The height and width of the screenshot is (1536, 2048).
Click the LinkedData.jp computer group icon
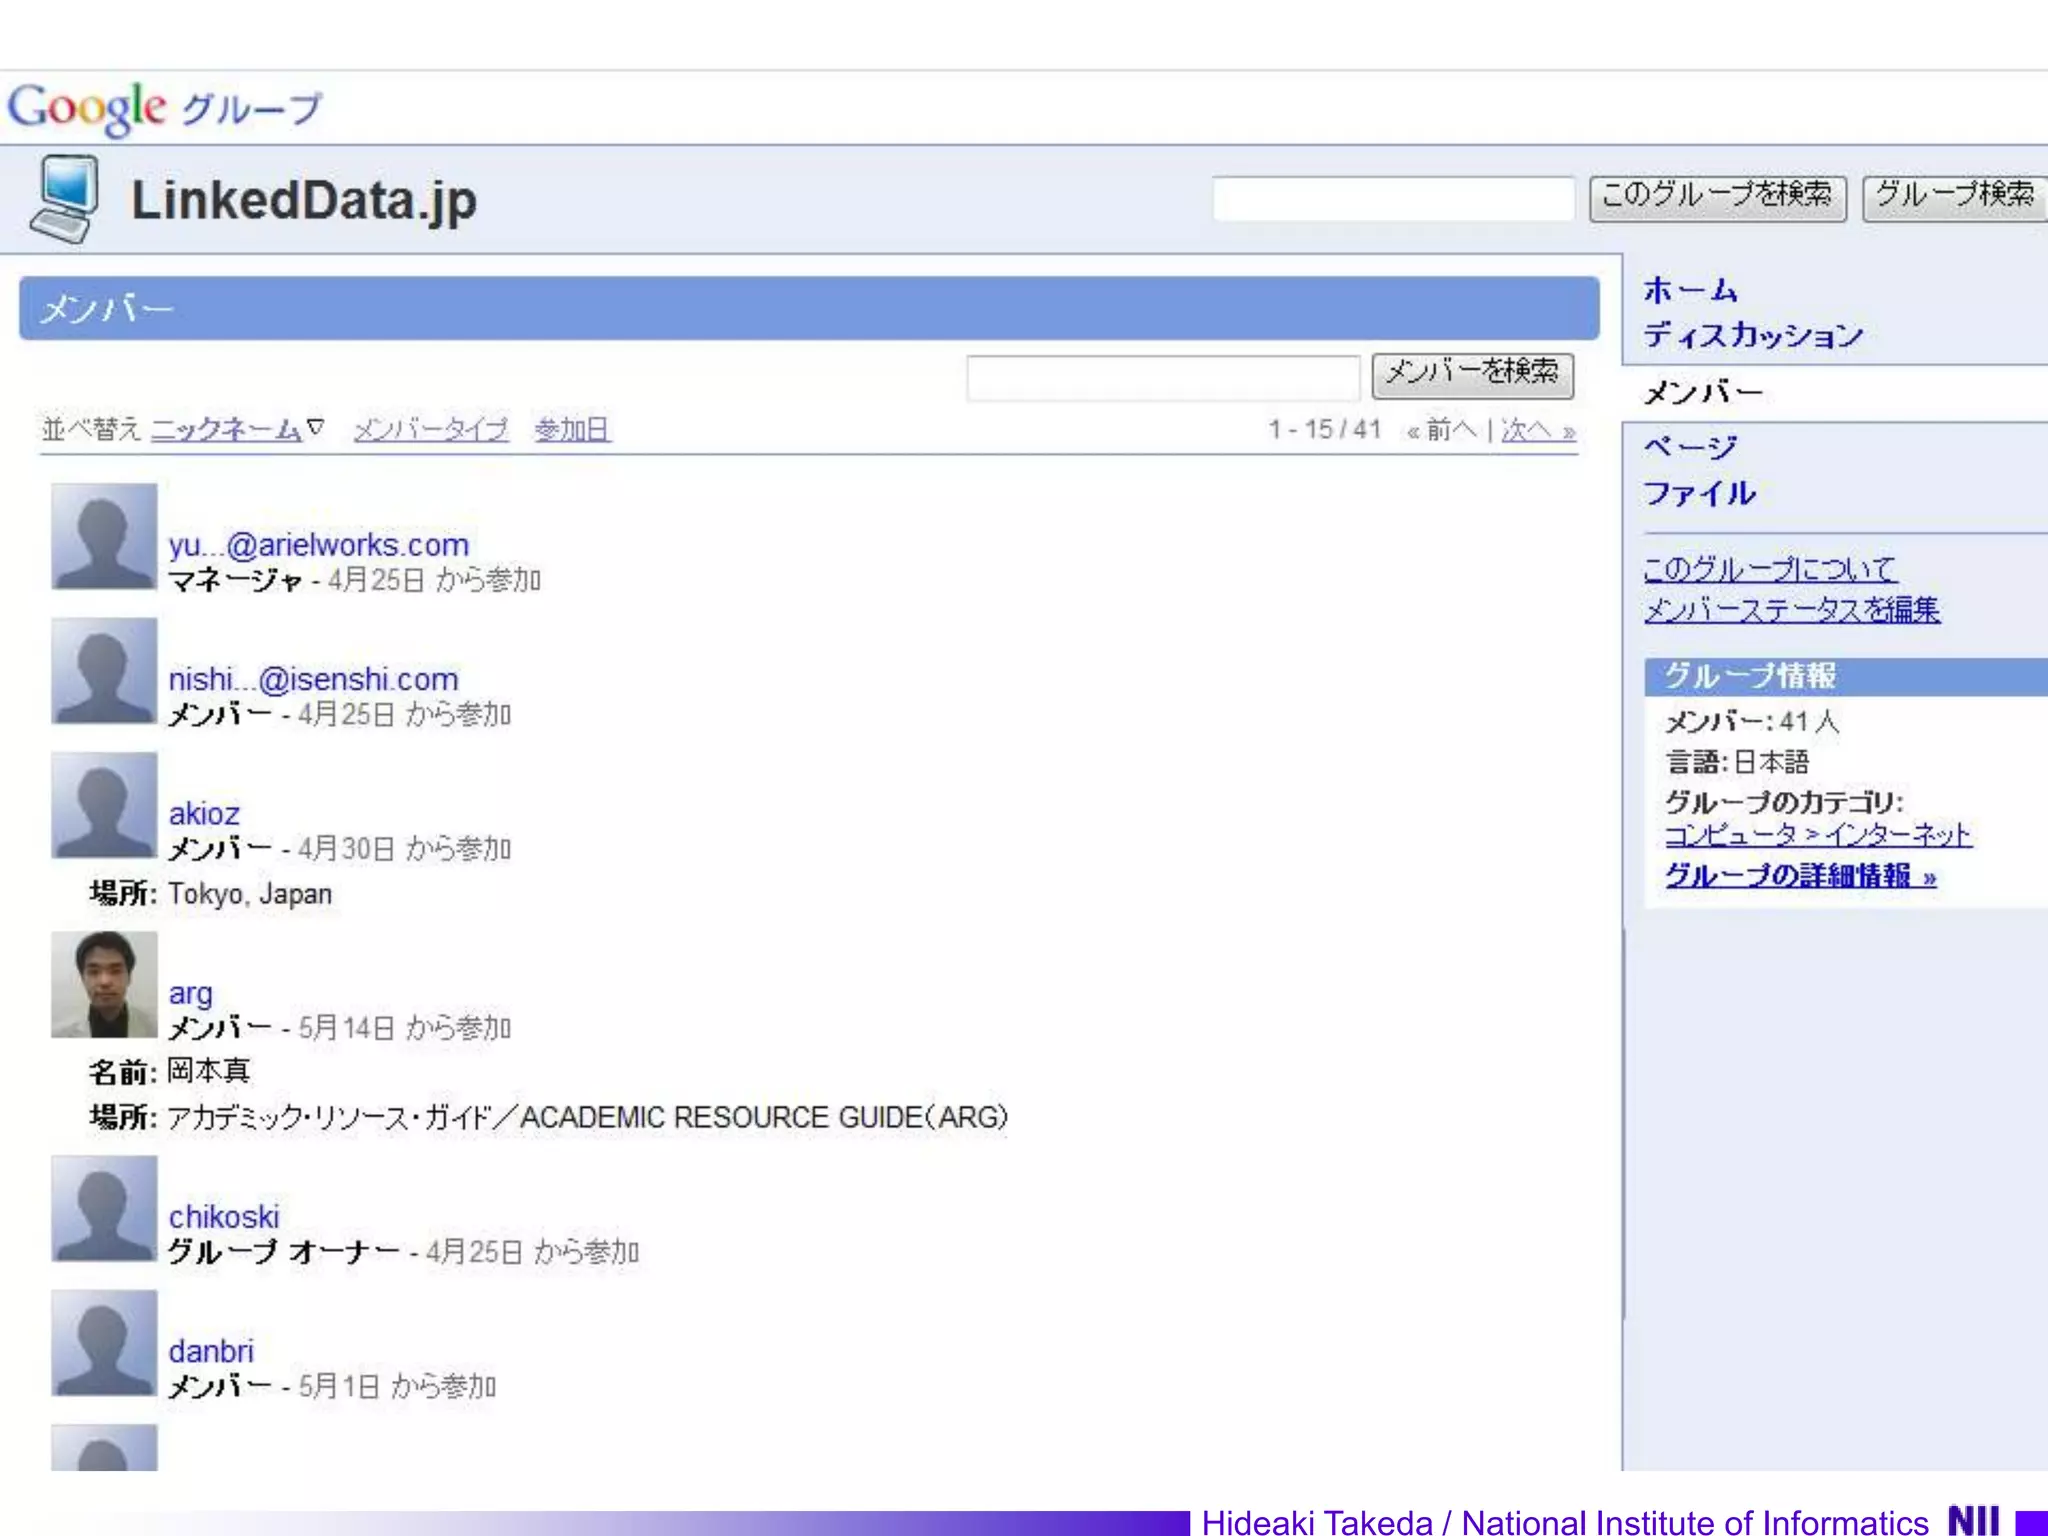point(66,199)
